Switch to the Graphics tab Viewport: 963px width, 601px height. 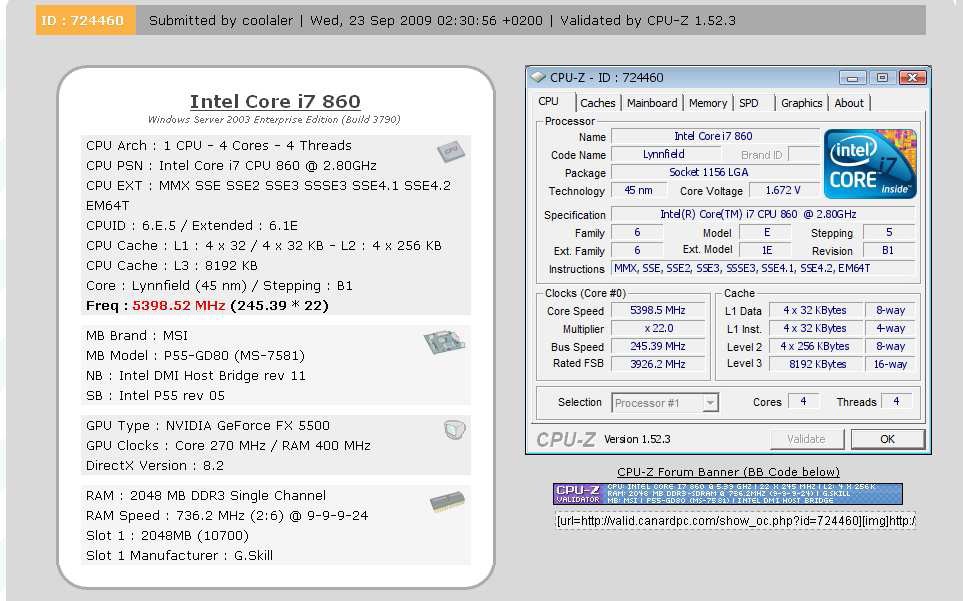pyautogui.click(x=801, y=103)
